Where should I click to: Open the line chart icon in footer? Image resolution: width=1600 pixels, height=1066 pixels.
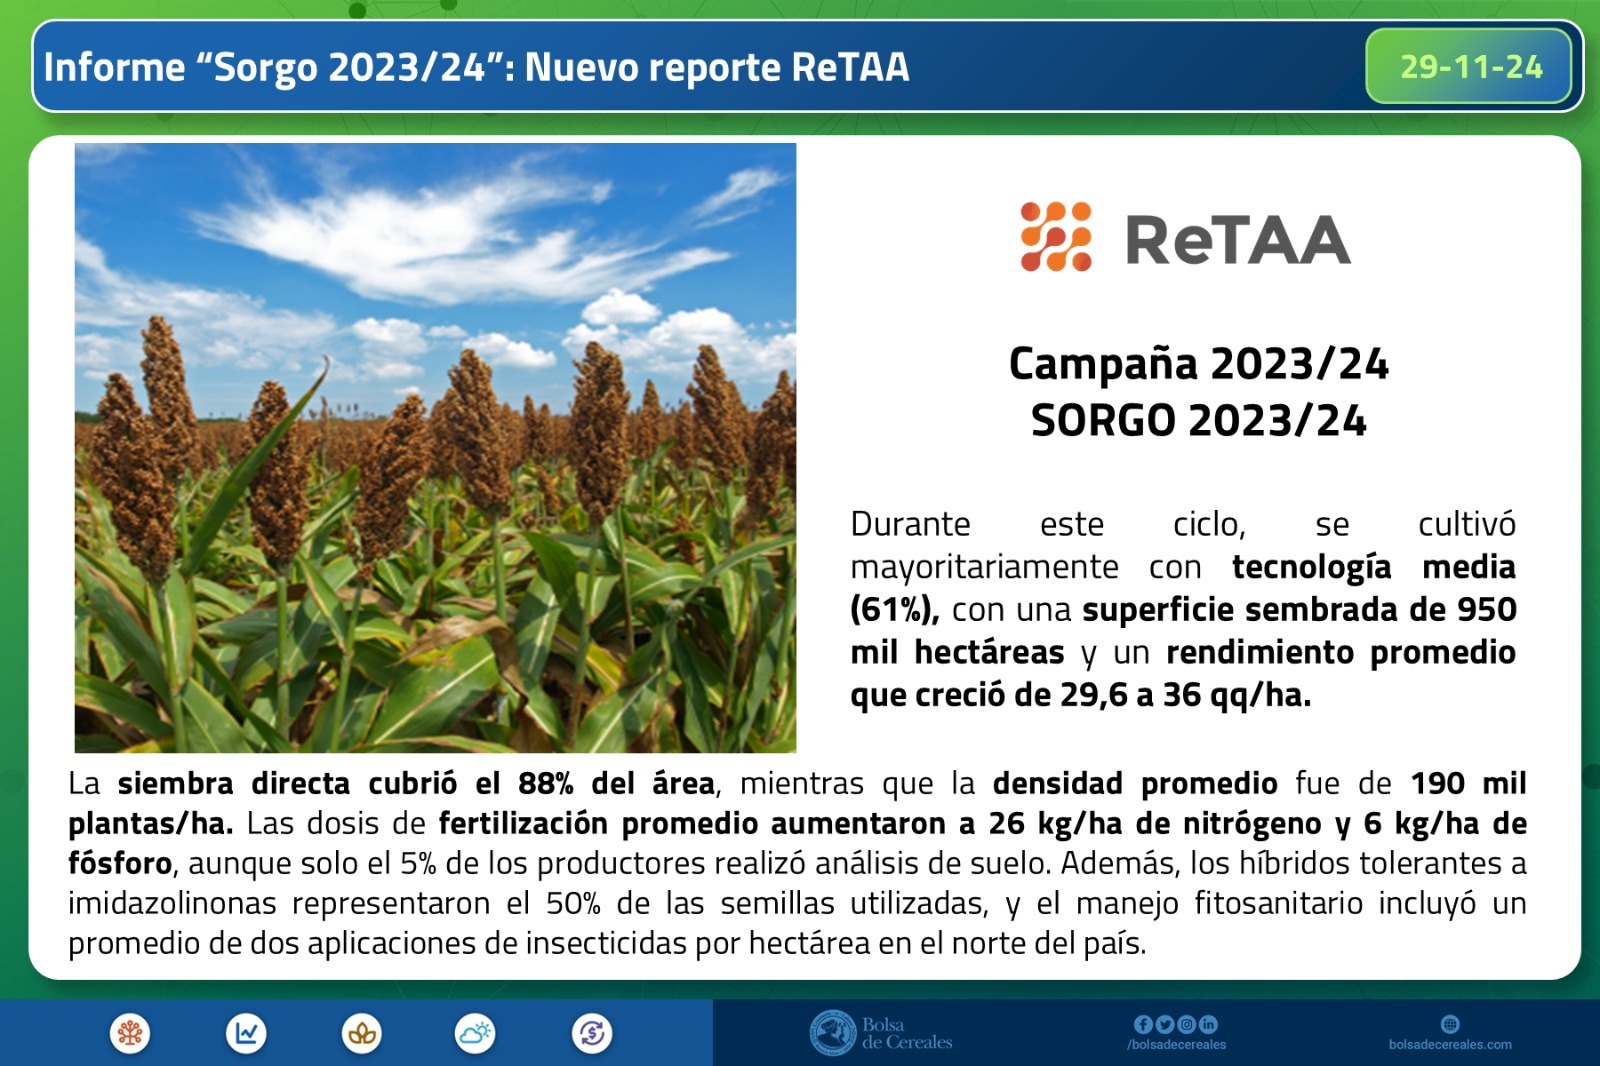point(246,1033)
